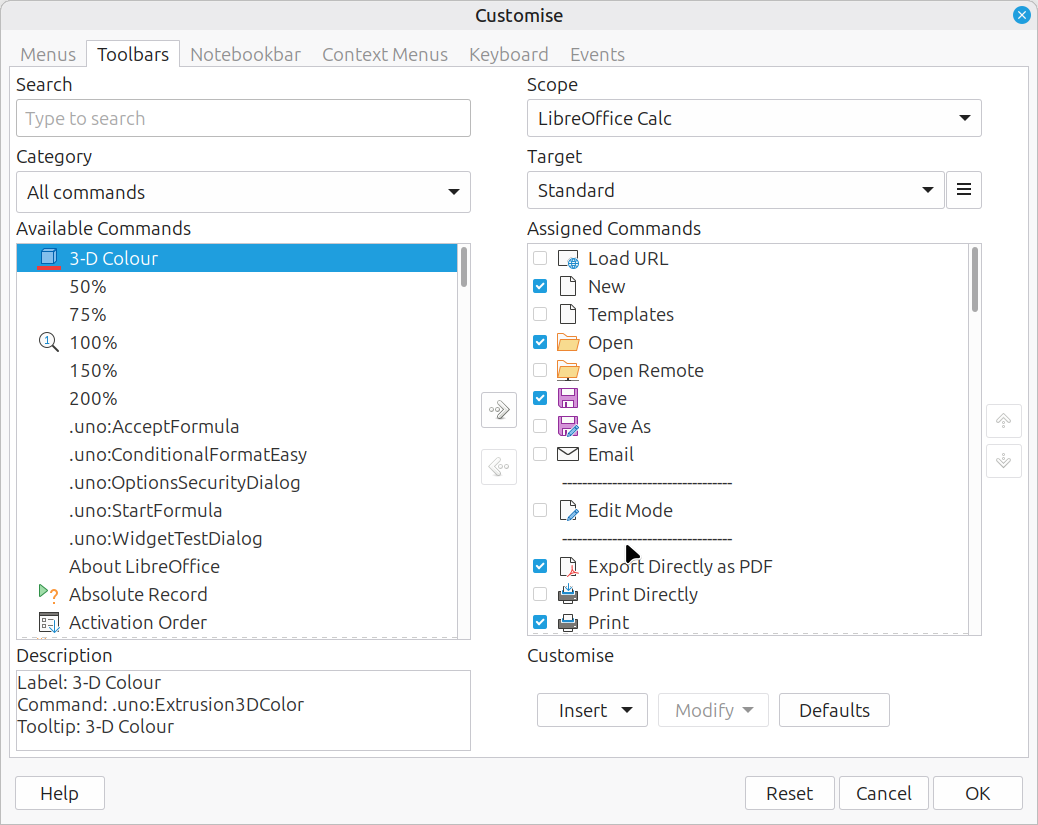This screenshot has height=825, width=1038.
Task: Uncheck the Save command checkbox
Action: pos(540,398)
